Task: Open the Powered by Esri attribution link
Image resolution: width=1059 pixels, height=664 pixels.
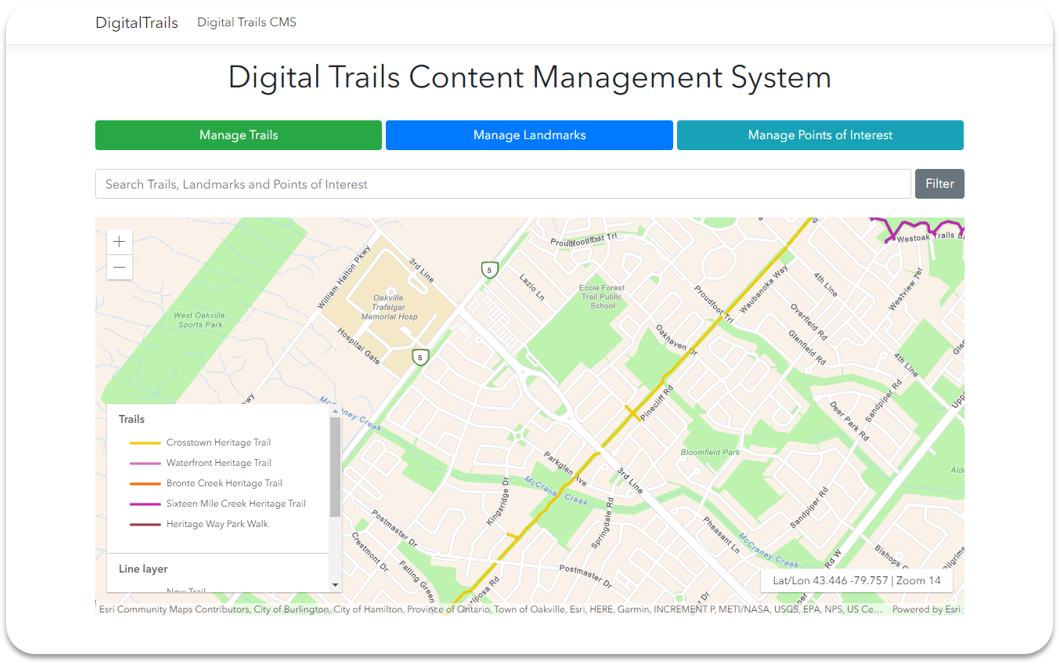Action: tap(926, 609)
